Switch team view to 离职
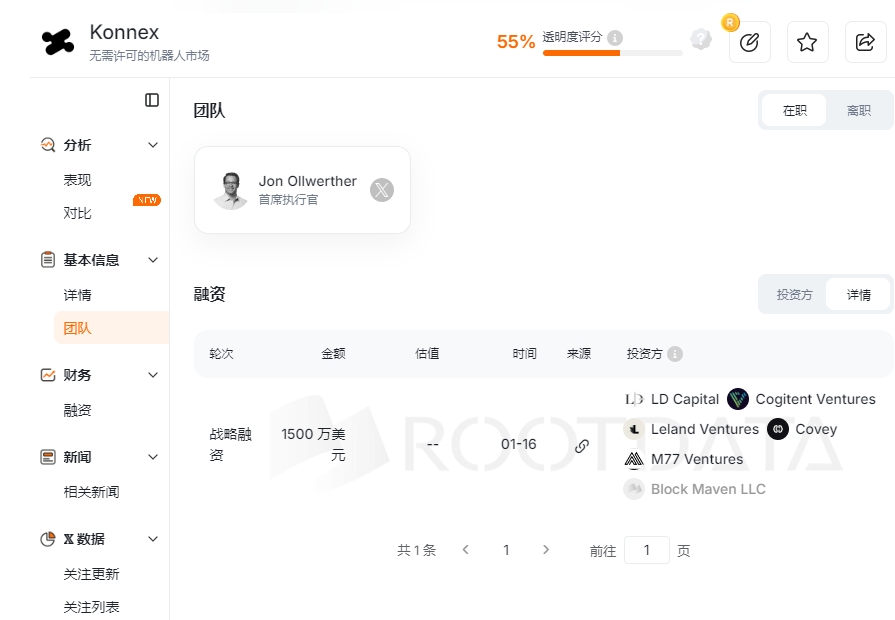 858,110
